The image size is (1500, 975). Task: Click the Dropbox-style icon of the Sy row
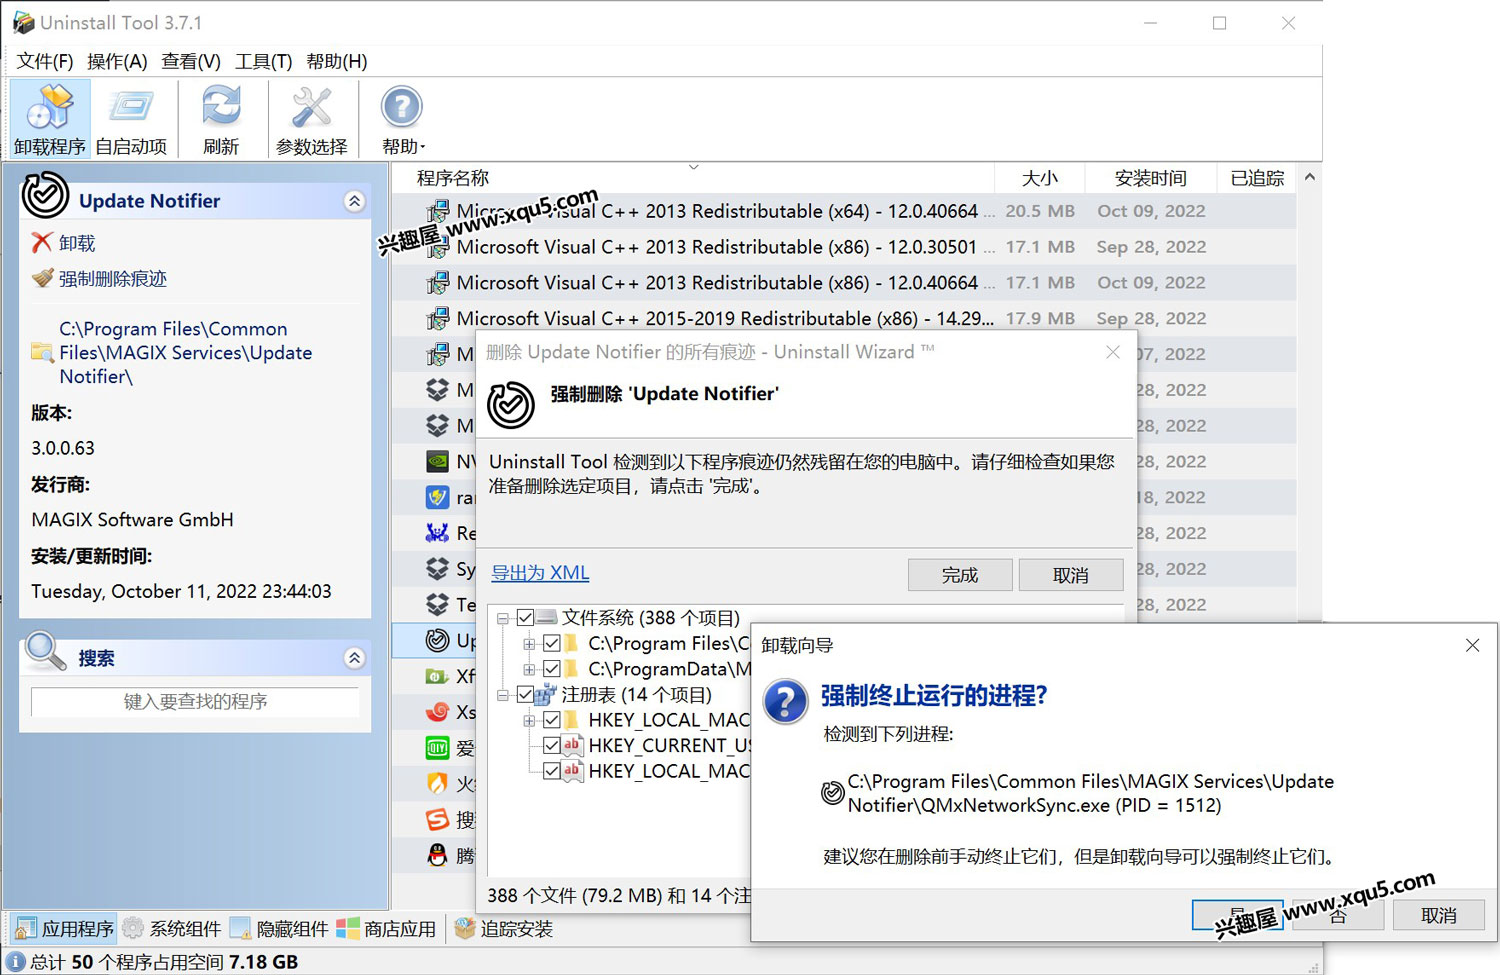pyautogui.click(x=437, y=569)
